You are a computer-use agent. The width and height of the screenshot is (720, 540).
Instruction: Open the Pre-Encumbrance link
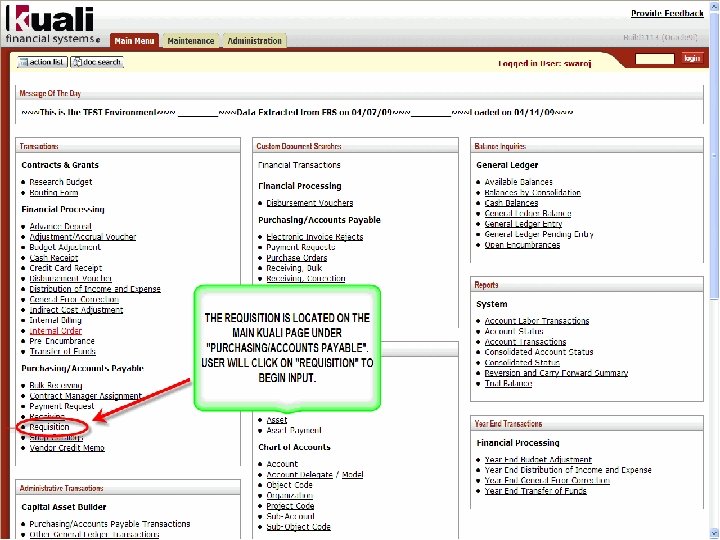[x=62, y=341]
